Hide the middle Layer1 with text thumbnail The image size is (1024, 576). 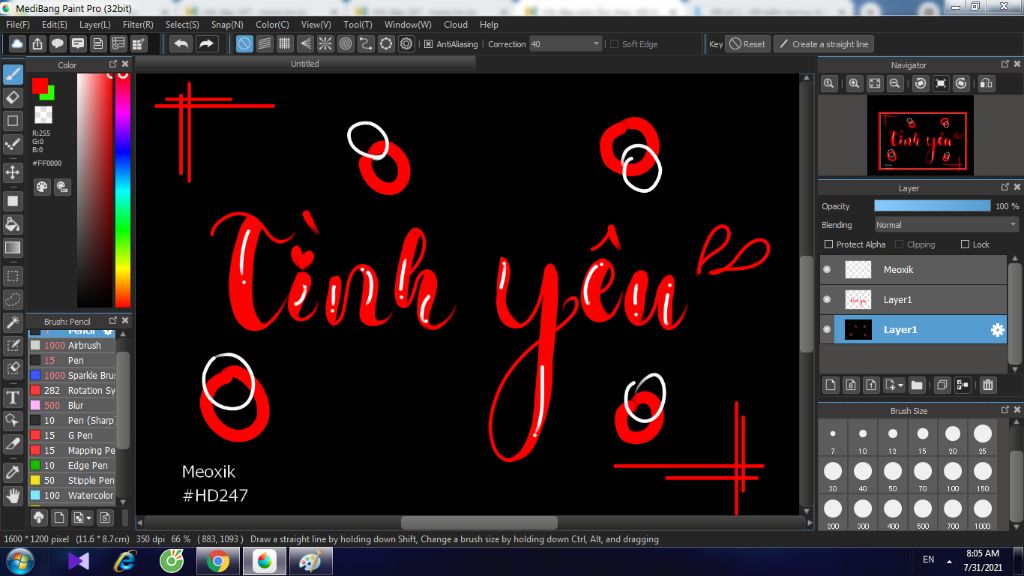point(827,300)
